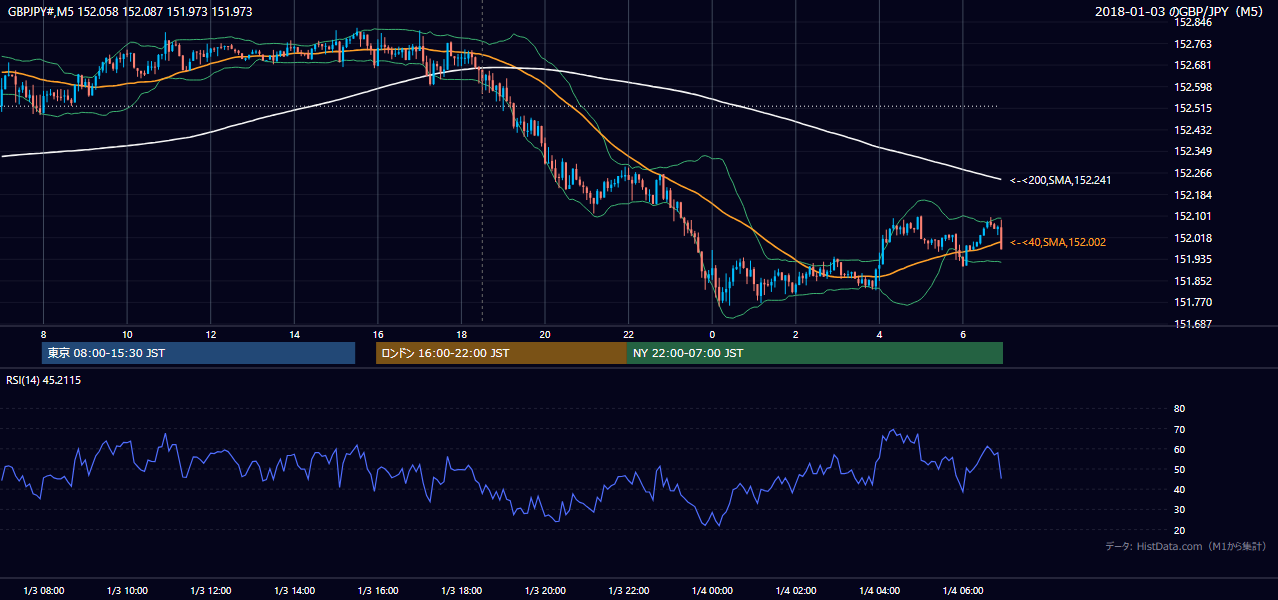Click the bottom time label 1/3 18:00
Viewport: 1278px width, 600px height.
click(461, 591)
